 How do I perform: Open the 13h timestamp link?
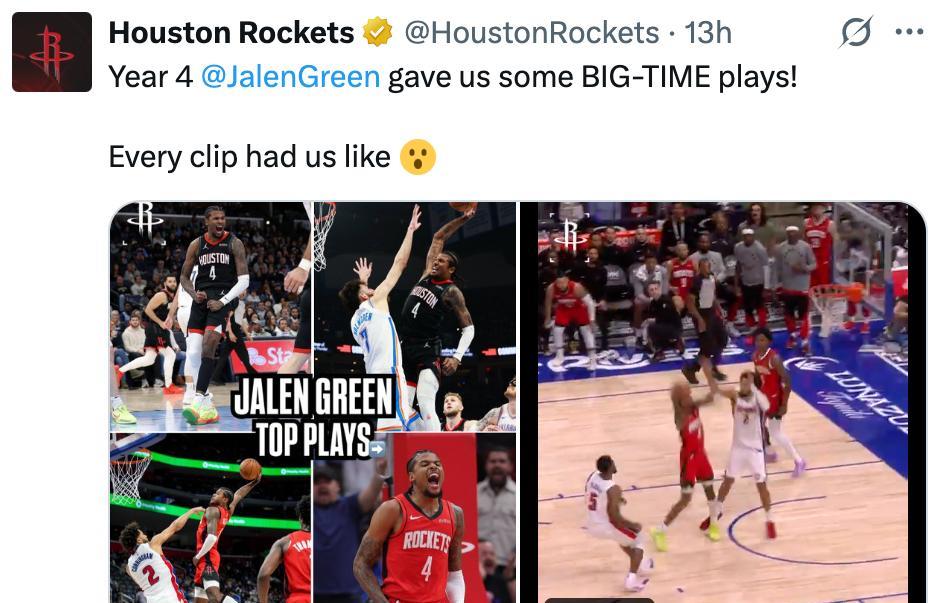[708, 32]
